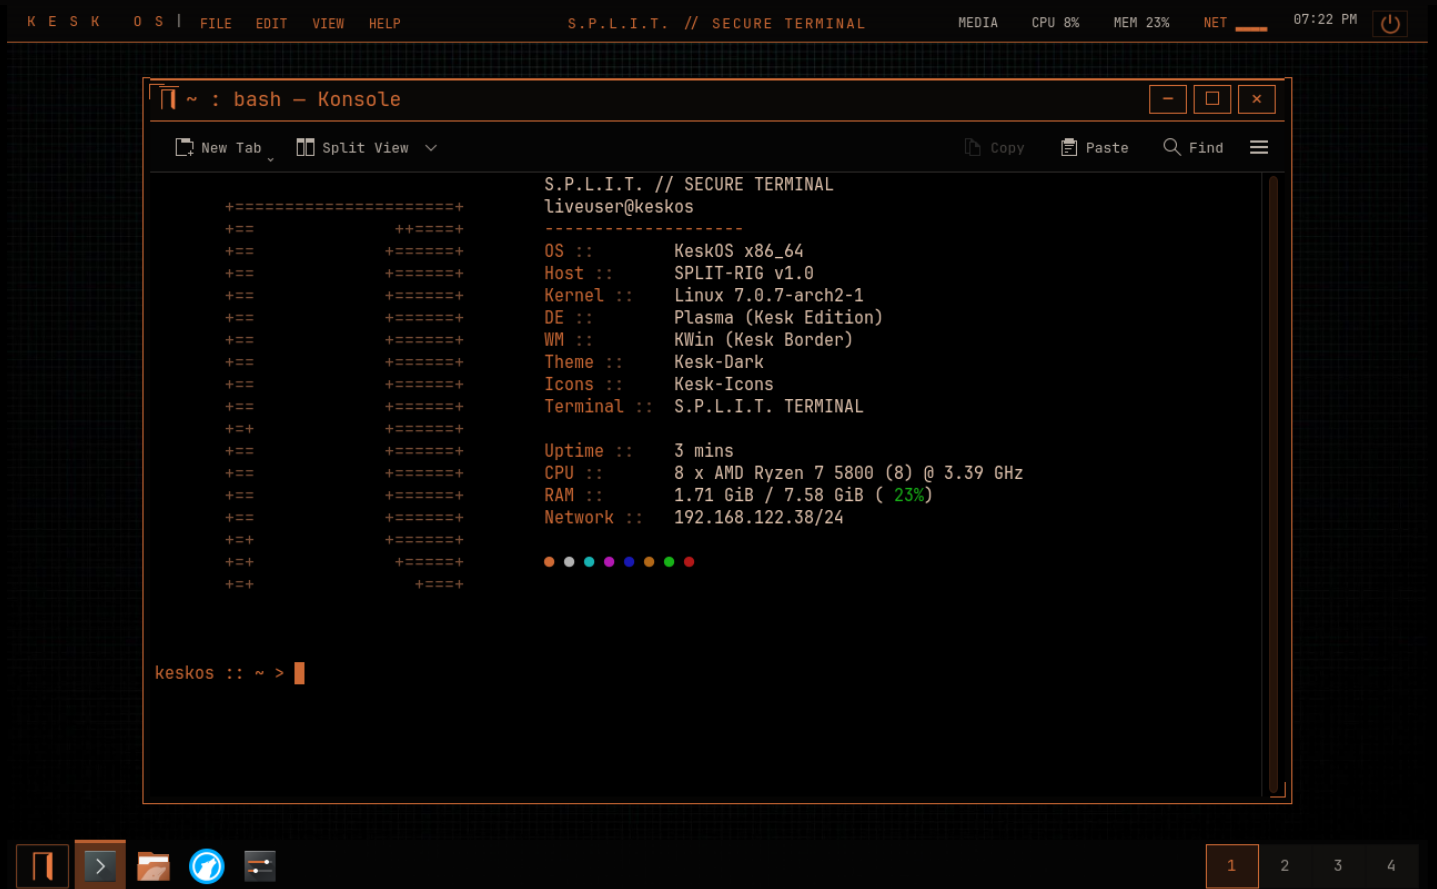Open the FILE menu in top bar

(216, 23)
